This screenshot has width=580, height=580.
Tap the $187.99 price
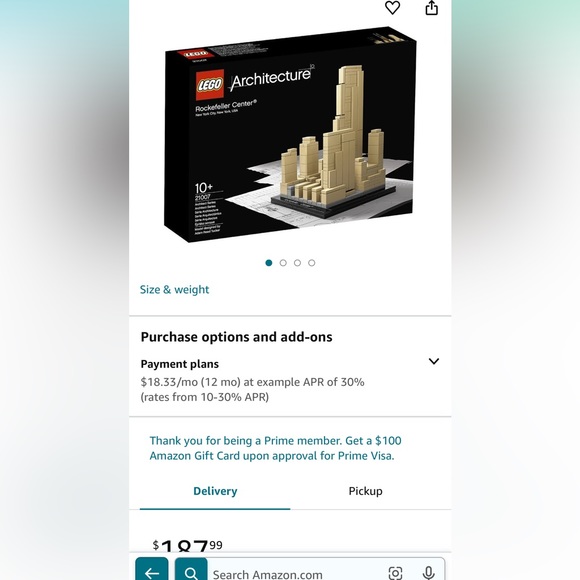point(188,545)
